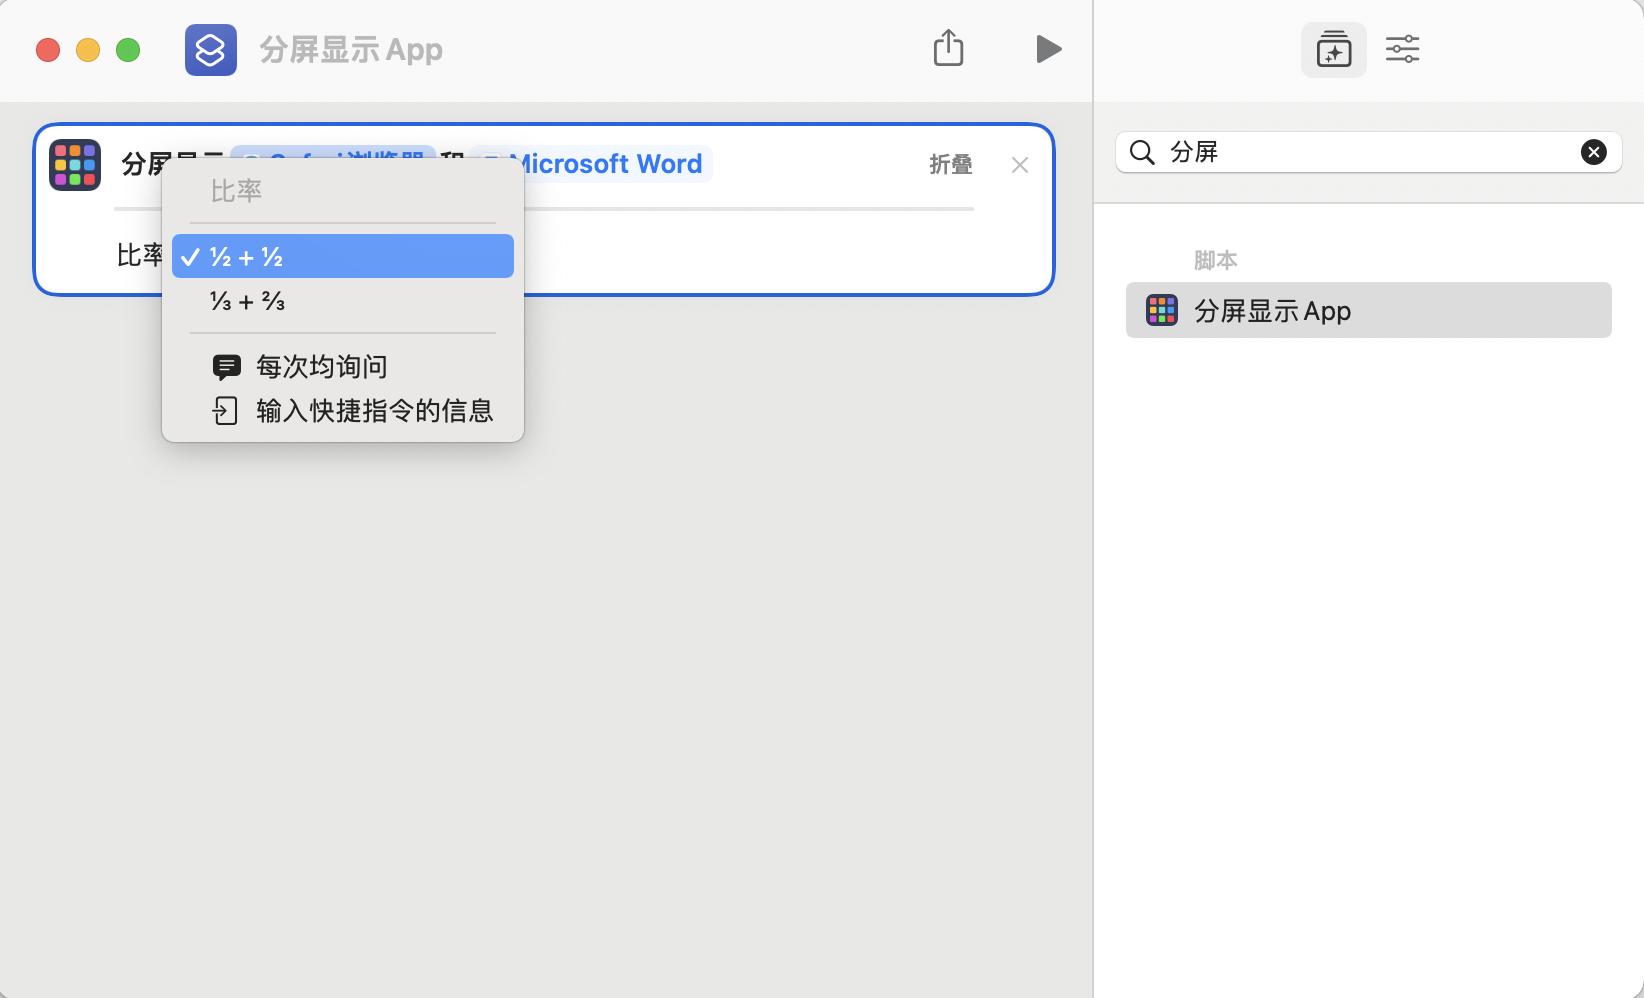The width and height of the screenshot is (1644, 998).
Task: Select 分屏显示 App under 脚本
Action: click(x=1368, y=310)
